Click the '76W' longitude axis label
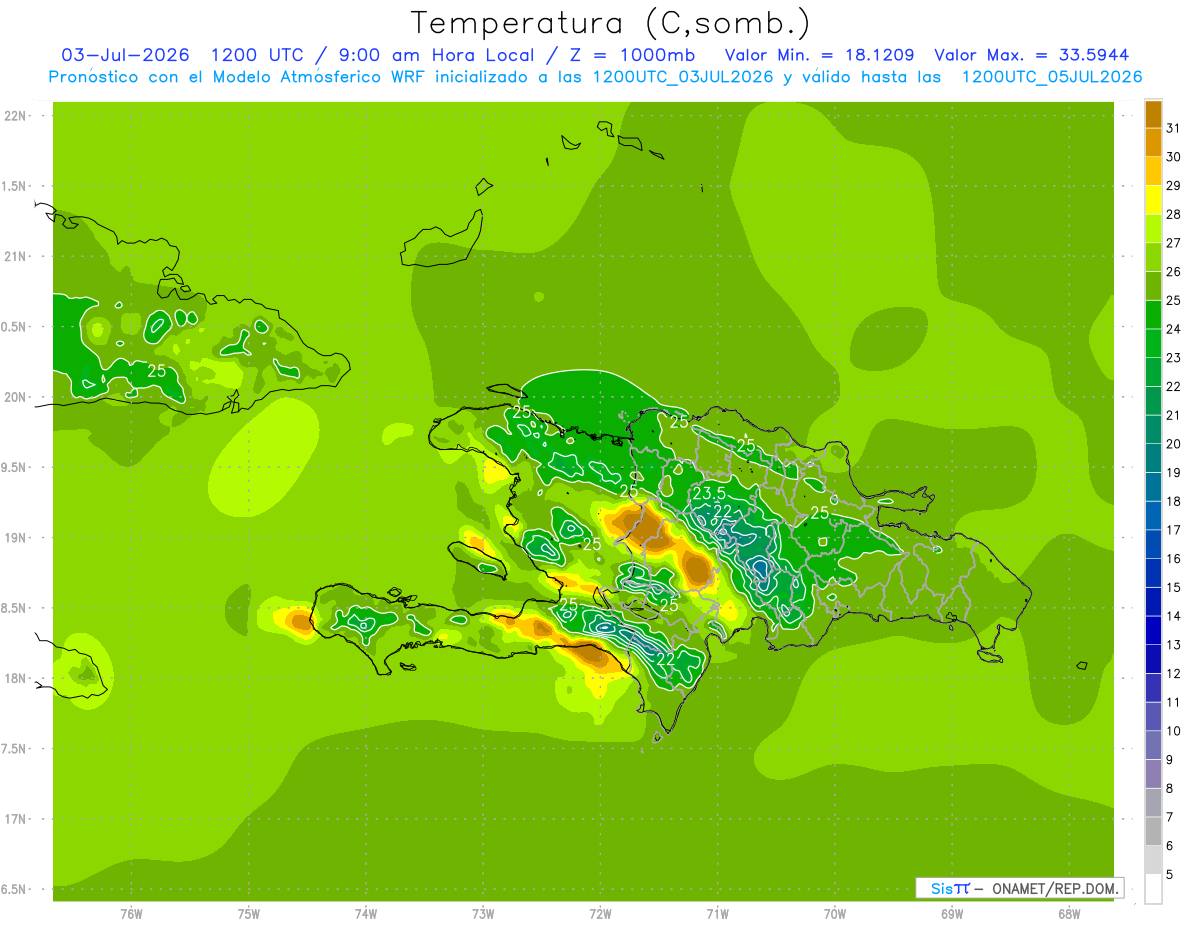 click(131, 913)
